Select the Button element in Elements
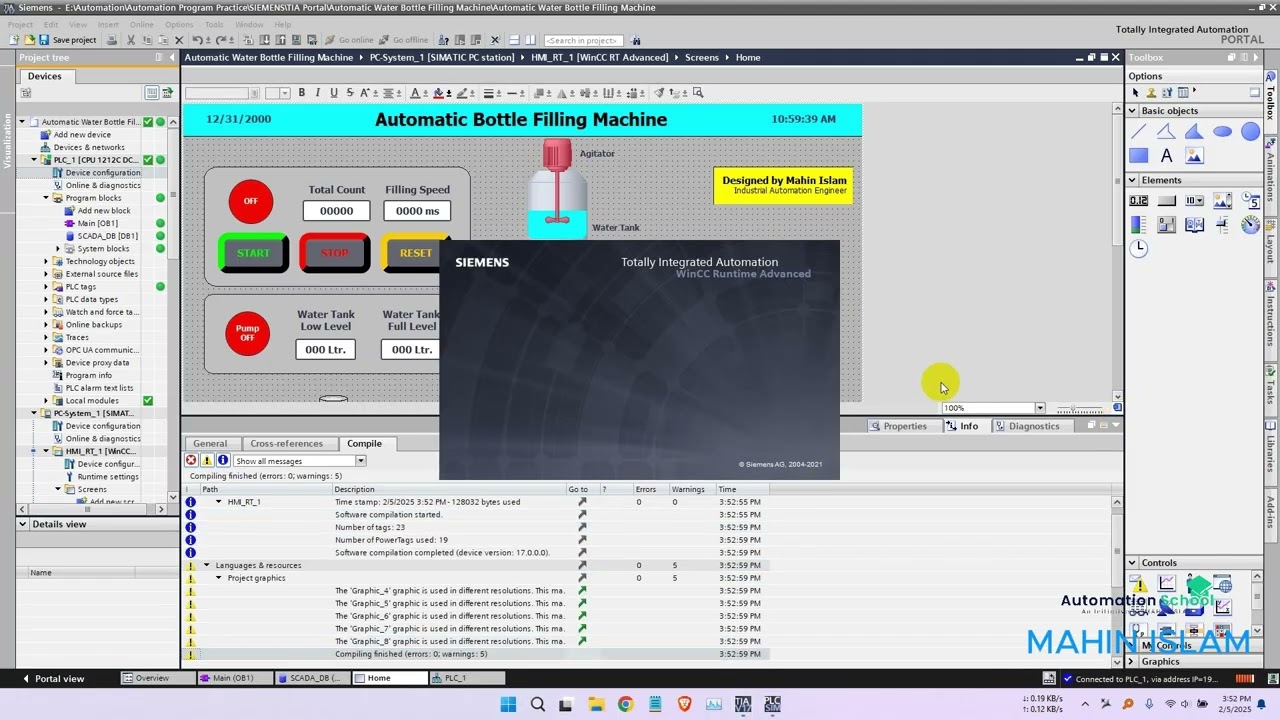 1166,200
